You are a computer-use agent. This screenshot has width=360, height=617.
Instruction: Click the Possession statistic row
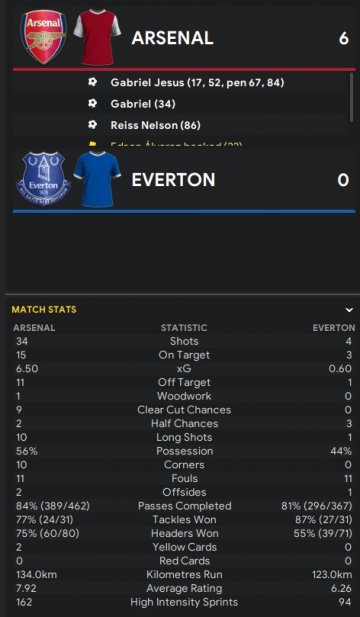[184, 451]
